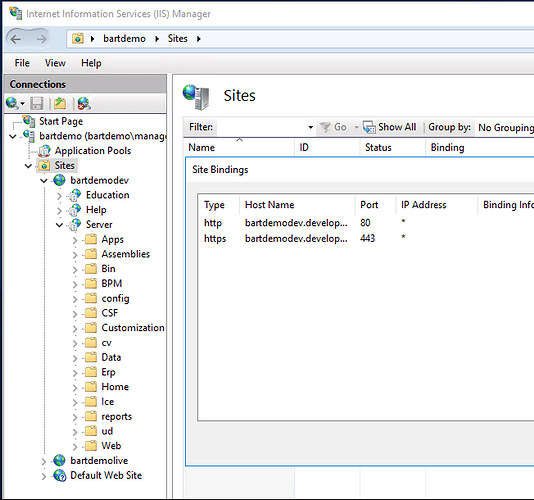
Task: Open the Group by No Grouping dropdown
Action: click(505, 127)
